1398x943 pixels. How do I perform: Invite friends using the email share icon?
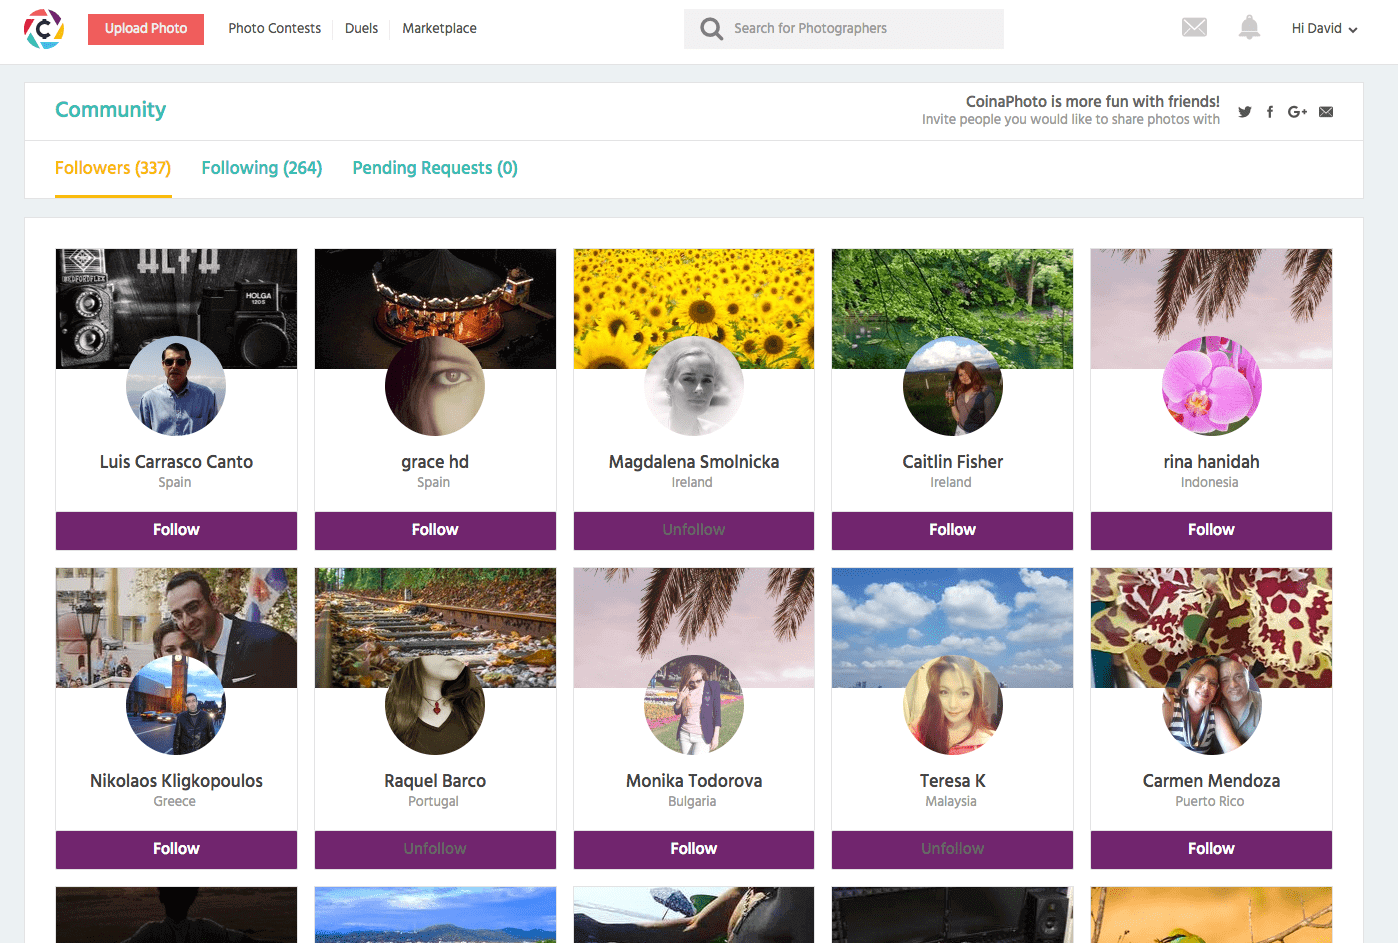pyautogui.click(x=1326, y=111)
